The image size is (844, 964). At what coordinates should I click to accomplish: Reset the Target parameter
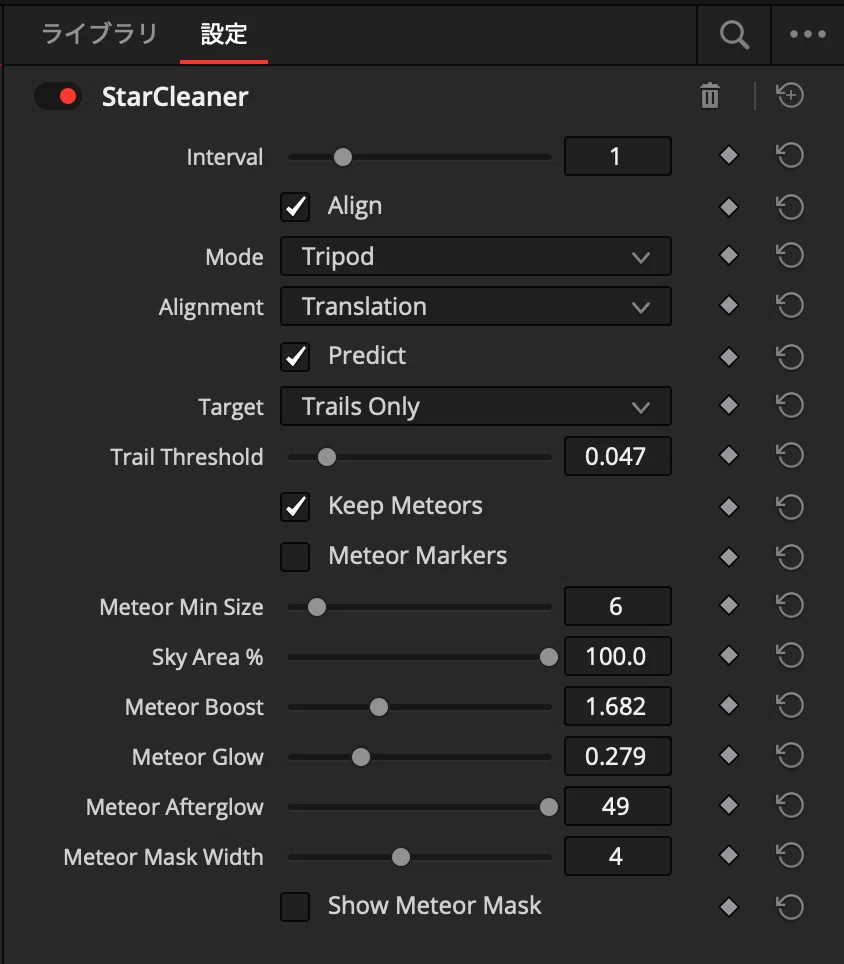(x=790, y=405)
